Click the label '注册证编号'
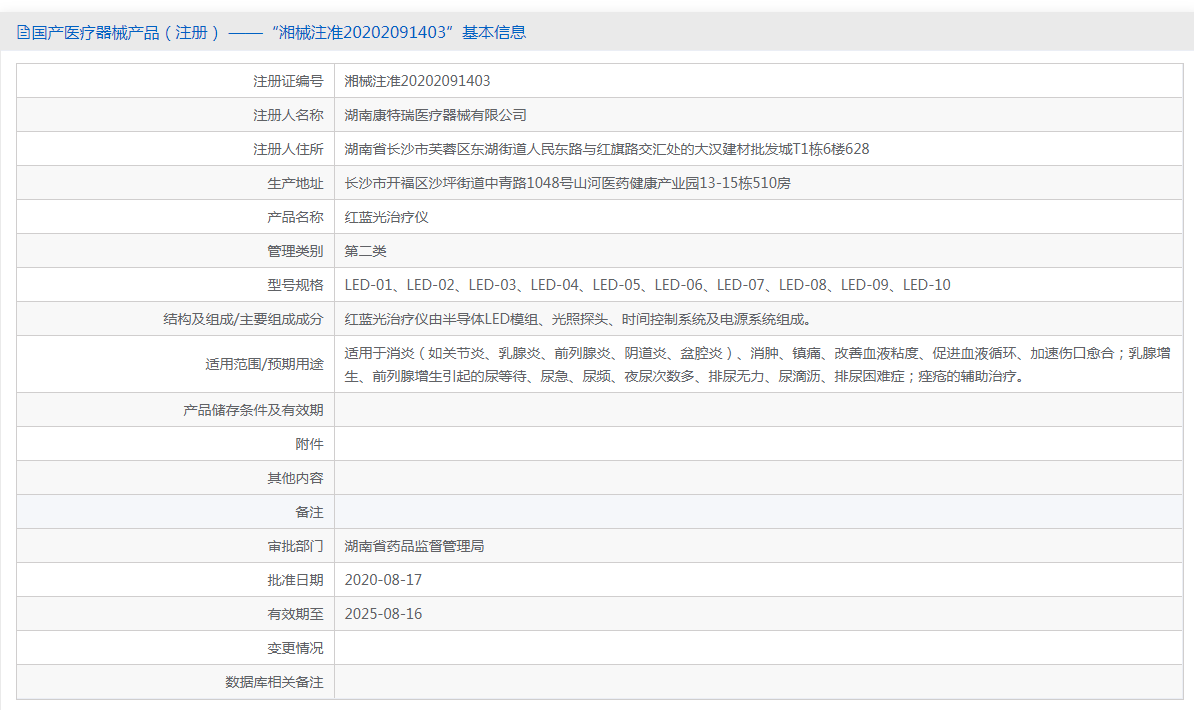 (x=288, y=82)
